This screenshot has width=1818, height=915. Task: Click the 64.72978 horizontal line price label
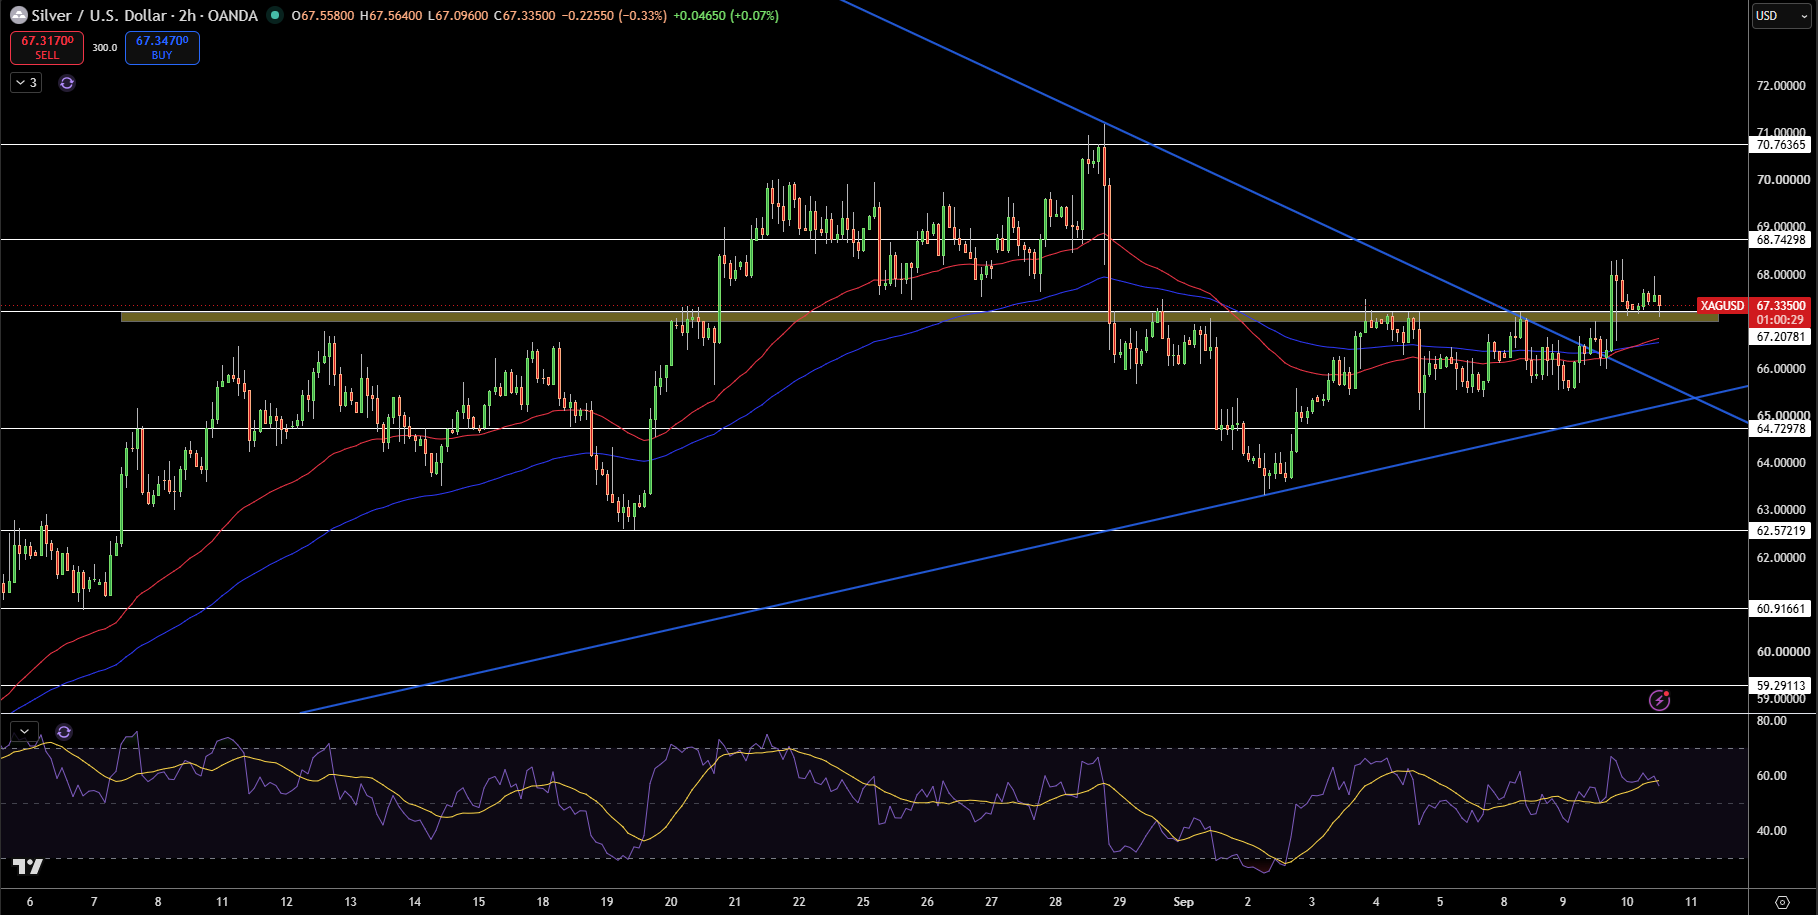[1781, 429]
